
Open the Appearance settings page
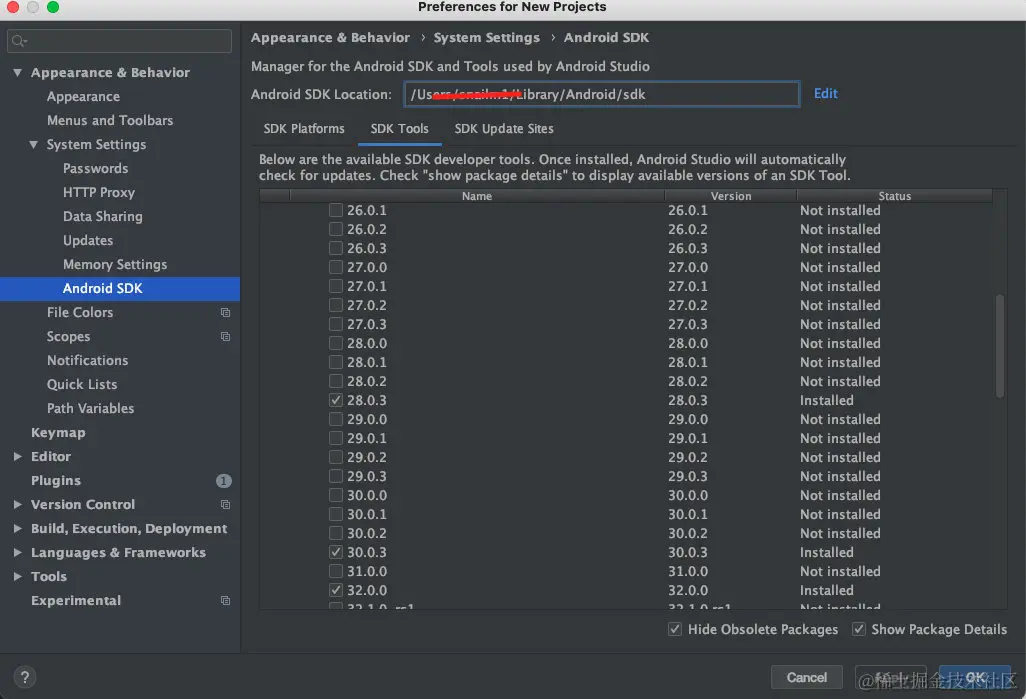(x=83, y=97)
